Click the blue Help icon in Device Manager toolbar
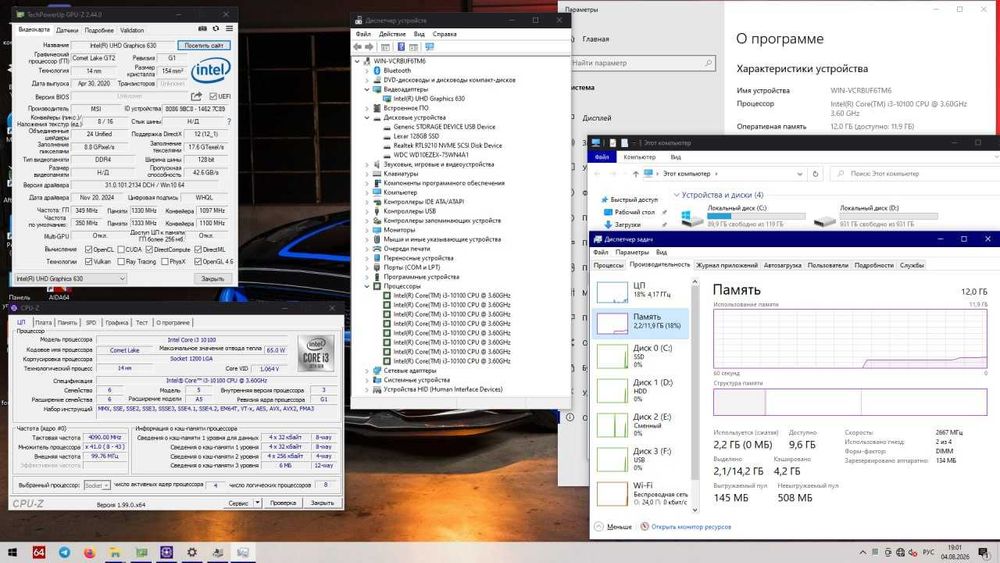 point(401,47)
